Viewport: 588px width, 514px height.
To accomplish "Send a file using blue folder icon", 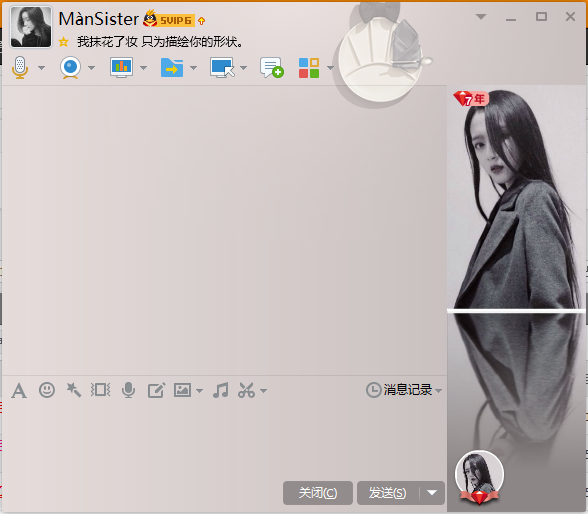I will point(172,67).
